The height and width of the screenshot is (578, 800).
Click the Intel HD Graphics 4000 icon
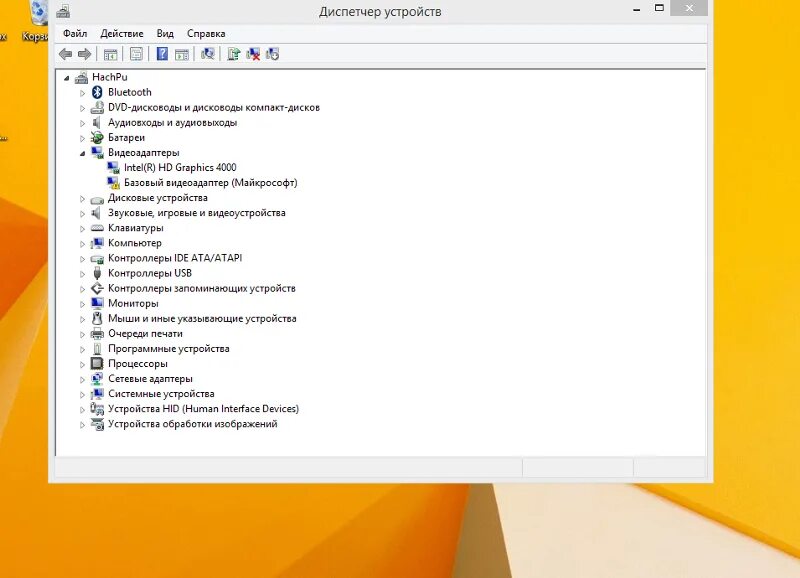[x=113, y=167]
